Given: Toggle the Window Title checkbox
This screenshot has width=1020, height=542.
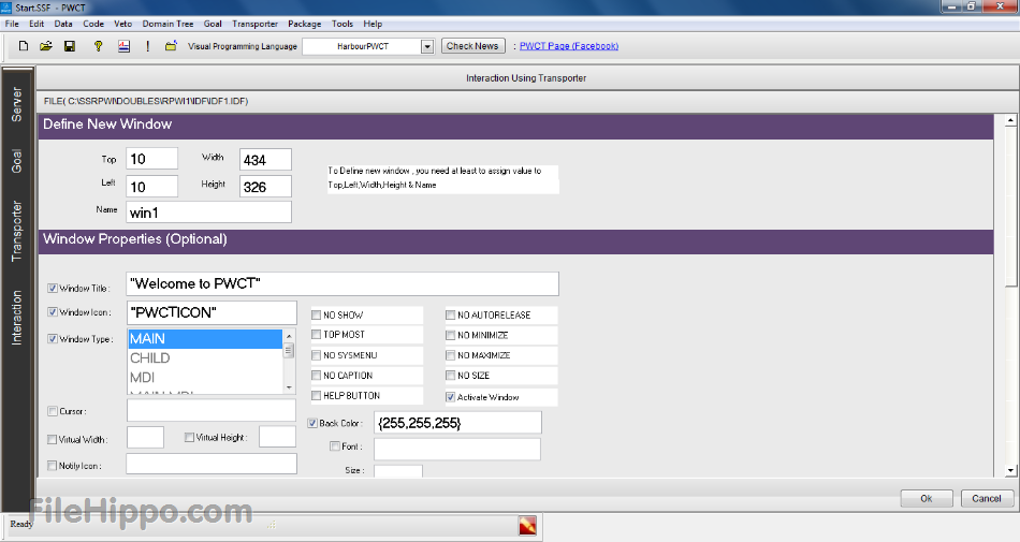Looking at the screenshot, I should pyautogui.click(x=52, y=288).
